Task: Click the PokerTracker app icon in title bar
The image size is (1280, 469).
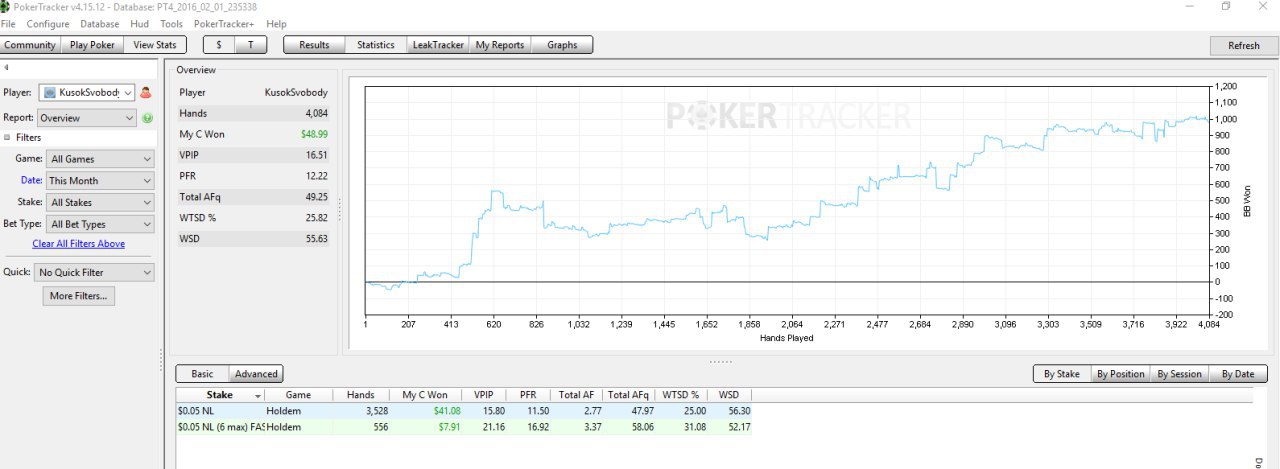Action: 6,7
